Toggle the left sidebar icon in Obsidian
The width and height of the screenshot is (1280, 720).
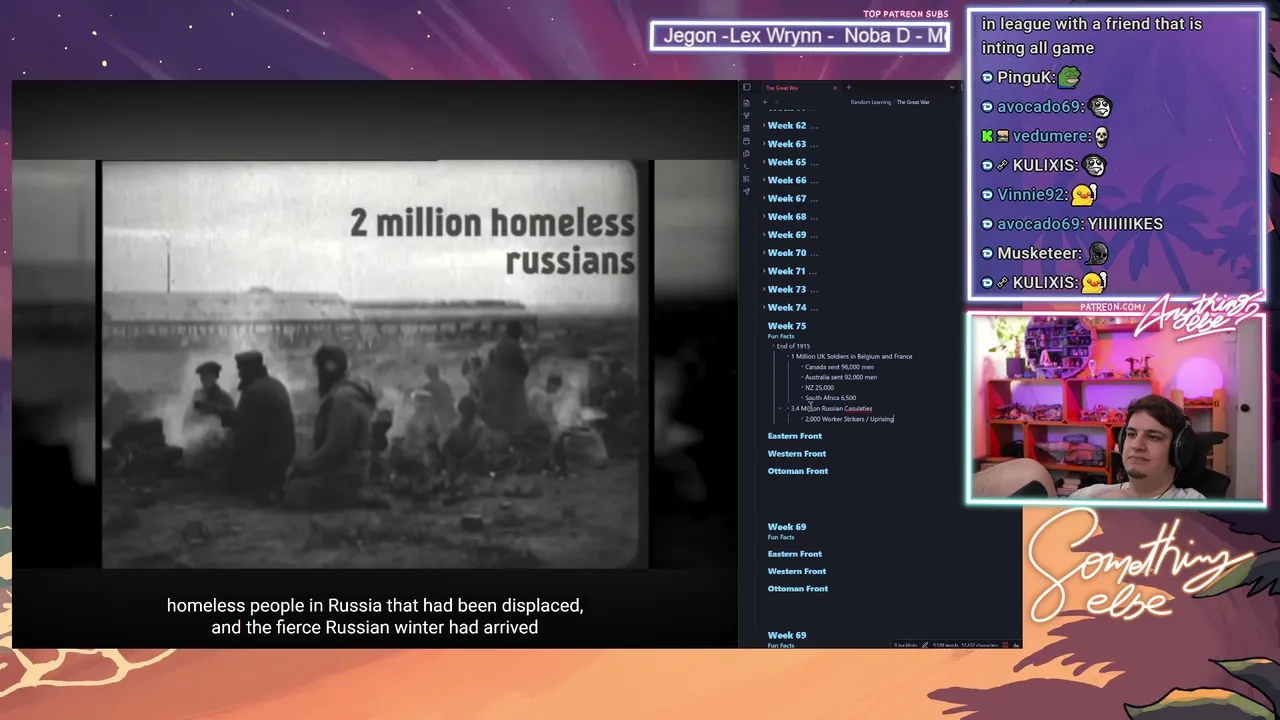(746, 87)
